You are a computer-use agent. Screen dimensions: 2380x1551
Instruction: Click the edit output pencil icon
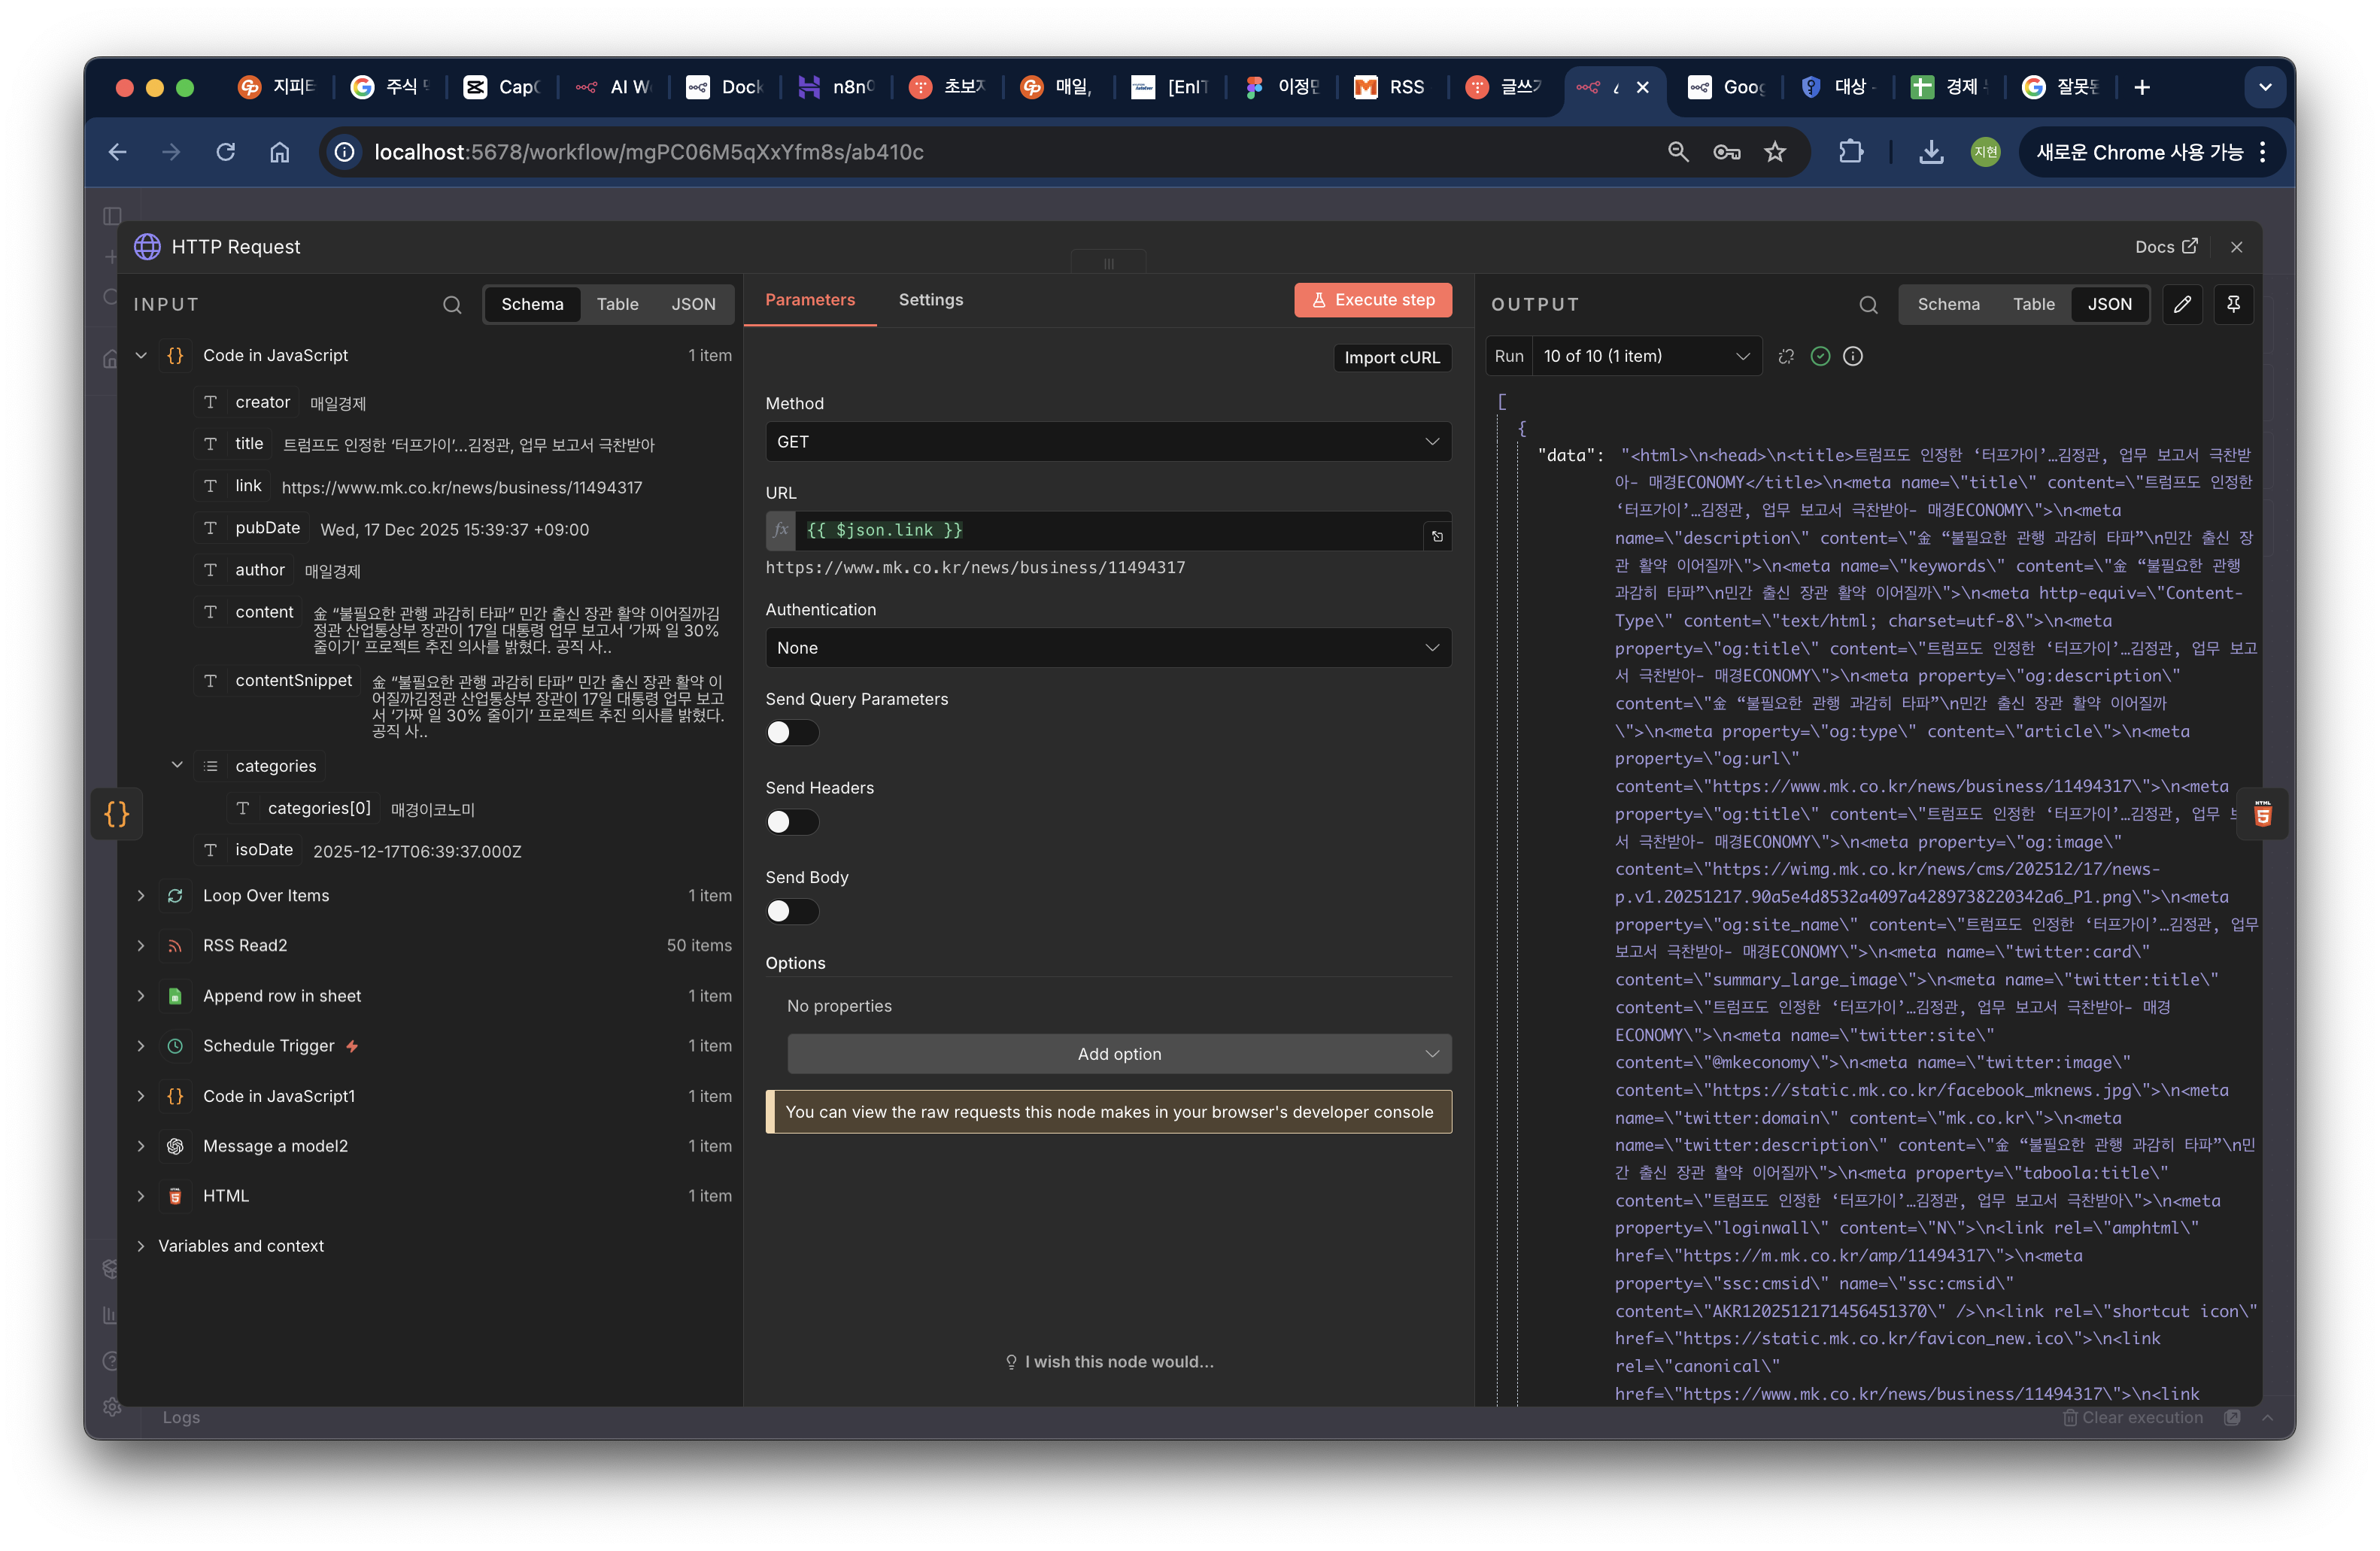(x=2182, y=304)
